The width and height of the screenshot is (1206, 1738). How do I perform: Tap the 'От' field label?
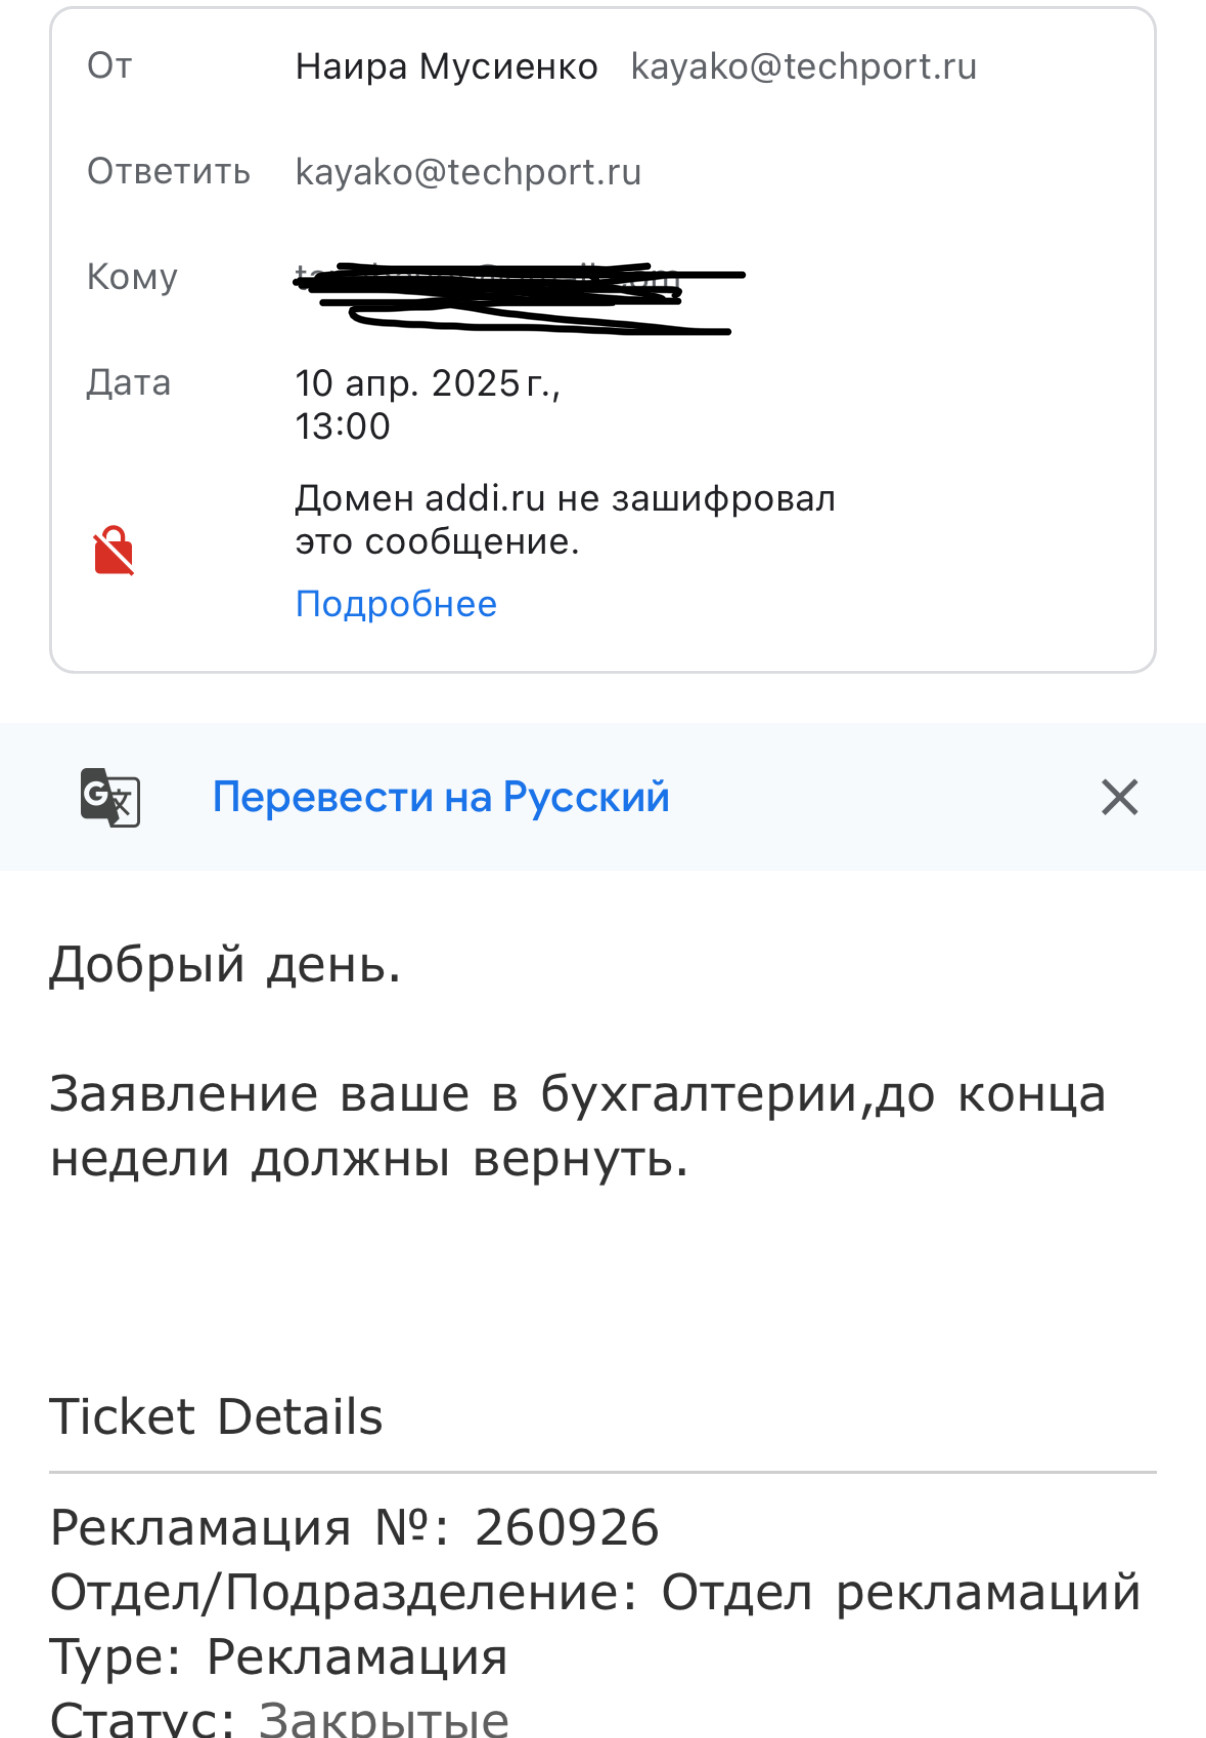click(110, 66)
